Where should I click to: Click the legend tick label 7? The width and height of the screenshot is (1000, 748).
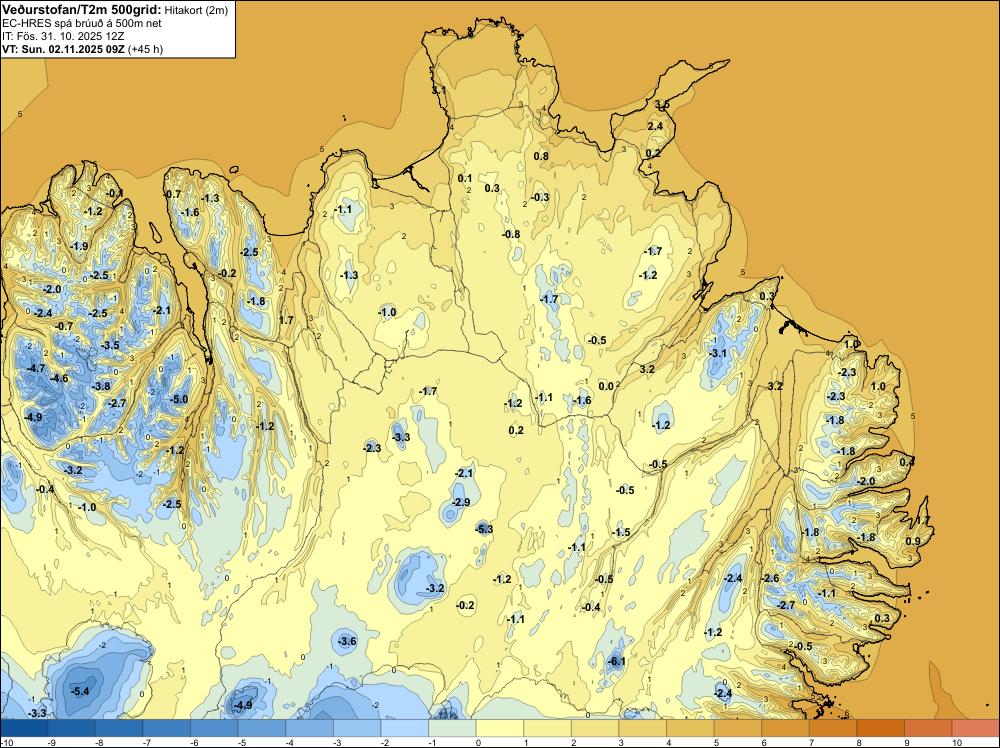tap(812, 743)
